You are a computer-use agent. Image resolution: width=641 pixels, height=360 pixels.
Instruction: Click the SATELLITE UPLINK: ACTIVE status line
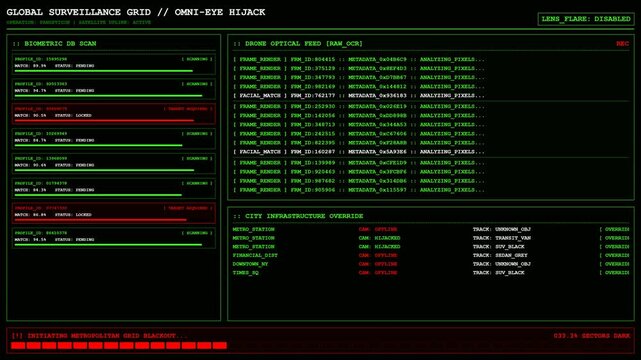tap(115, 22)
